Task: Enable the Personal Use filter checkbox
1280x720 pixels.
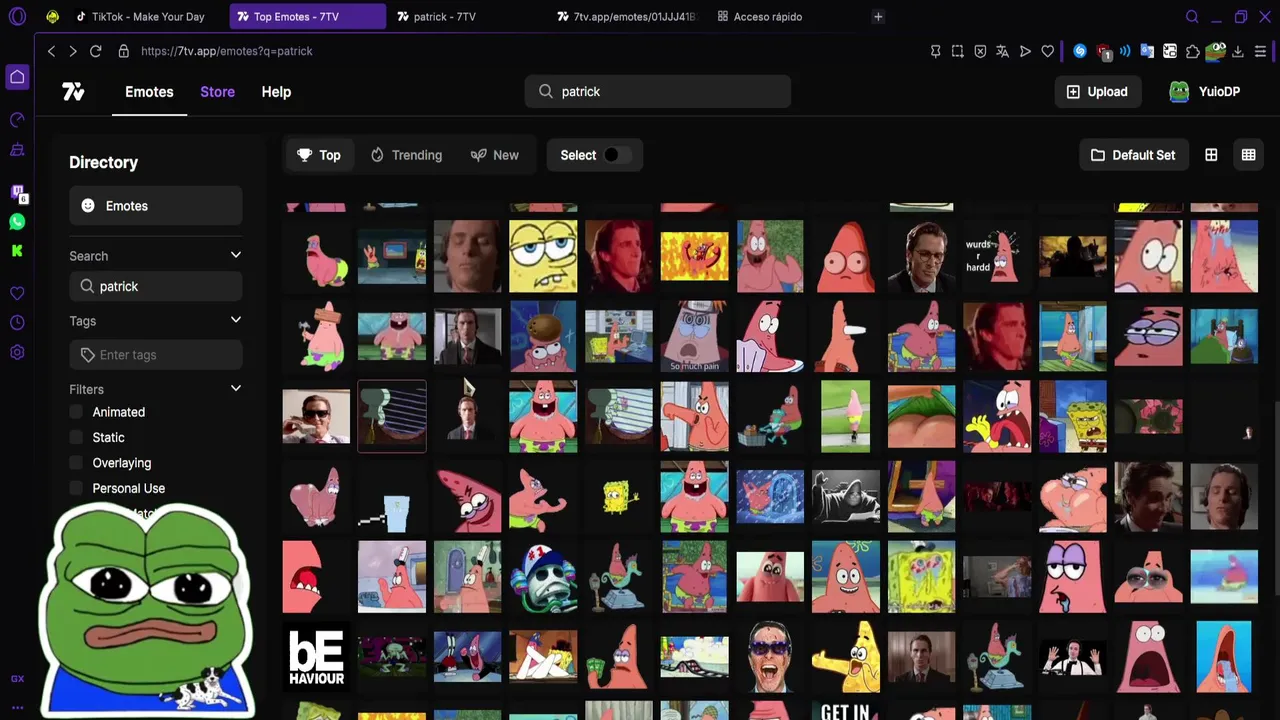Action: tap(76, 488)
